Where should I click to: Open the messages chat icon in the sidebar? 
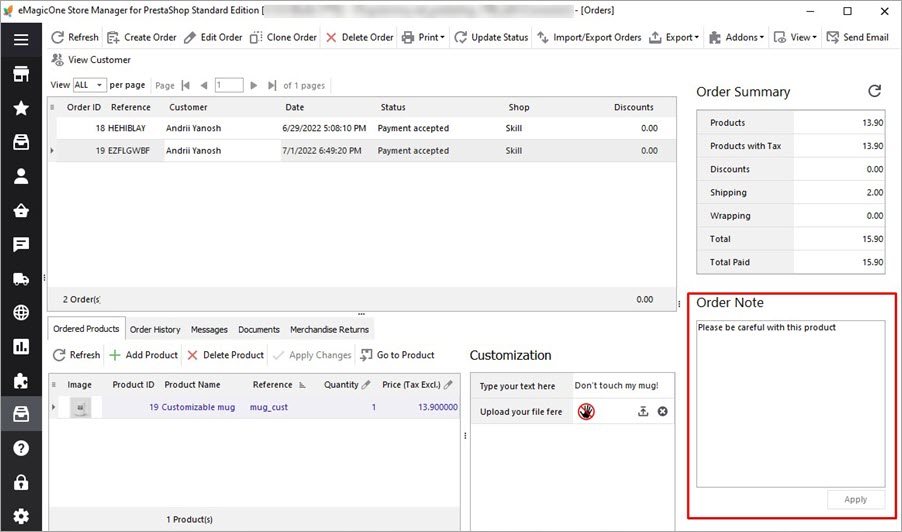(x=21, y=244)
